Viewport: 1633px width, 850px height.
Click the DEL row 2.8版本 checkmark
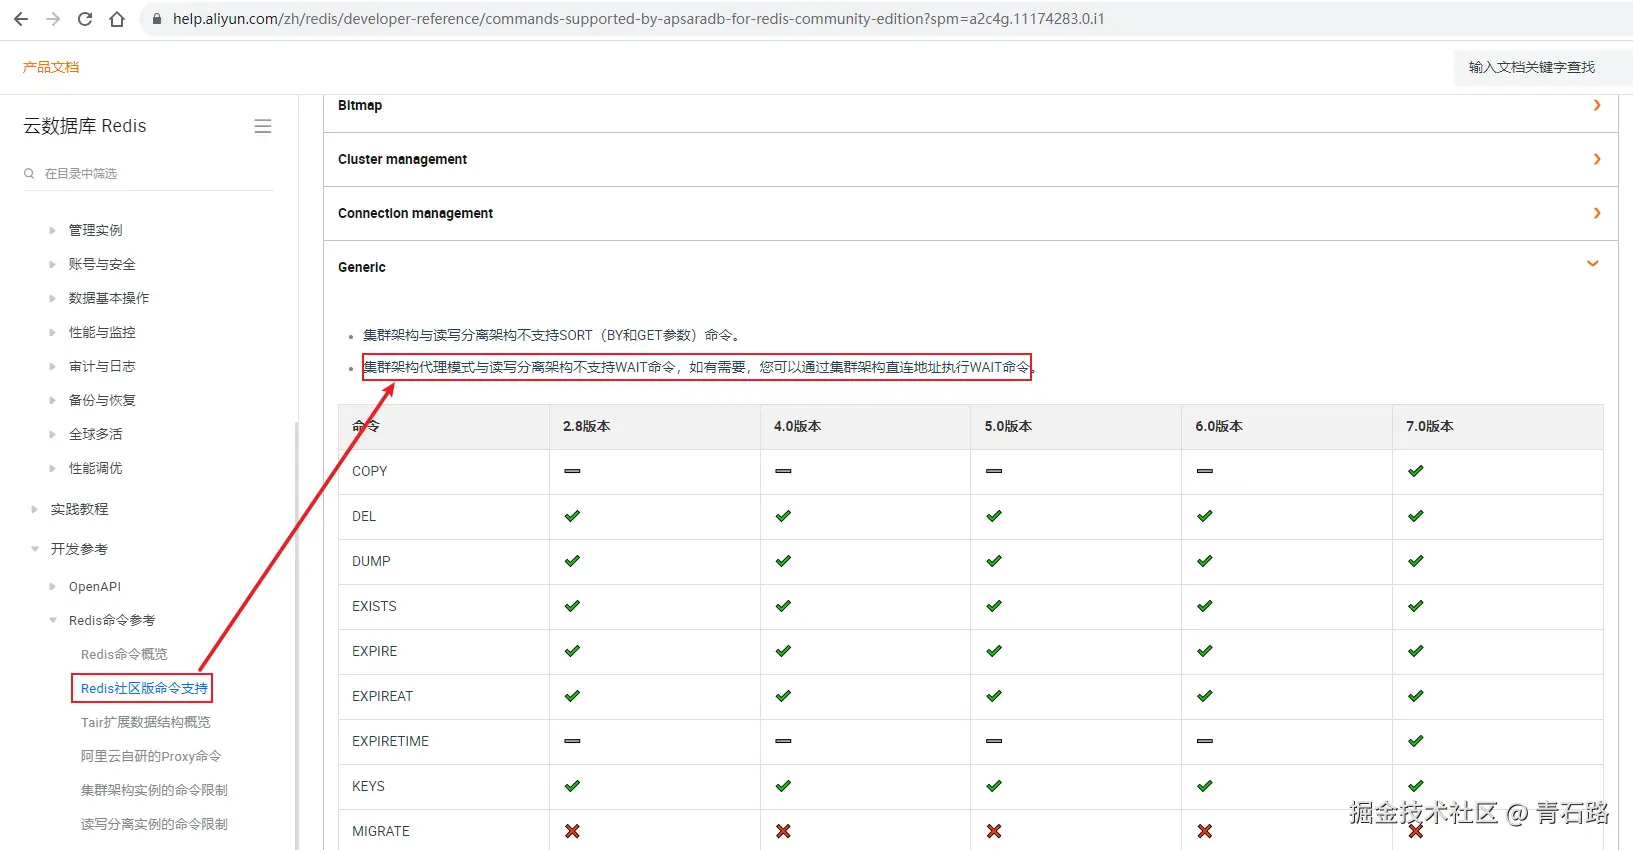[572, 516]
